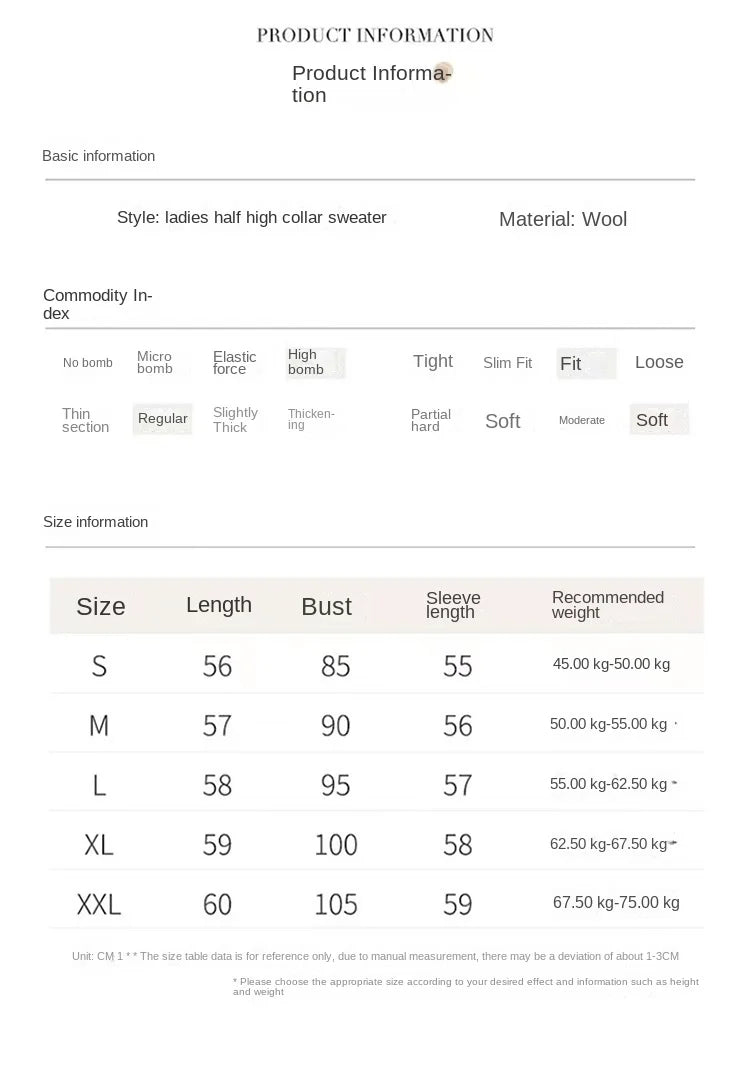Select the Micro bomb option
The width and height of the screenshot is (750, 1068).
tap(155, 363)
